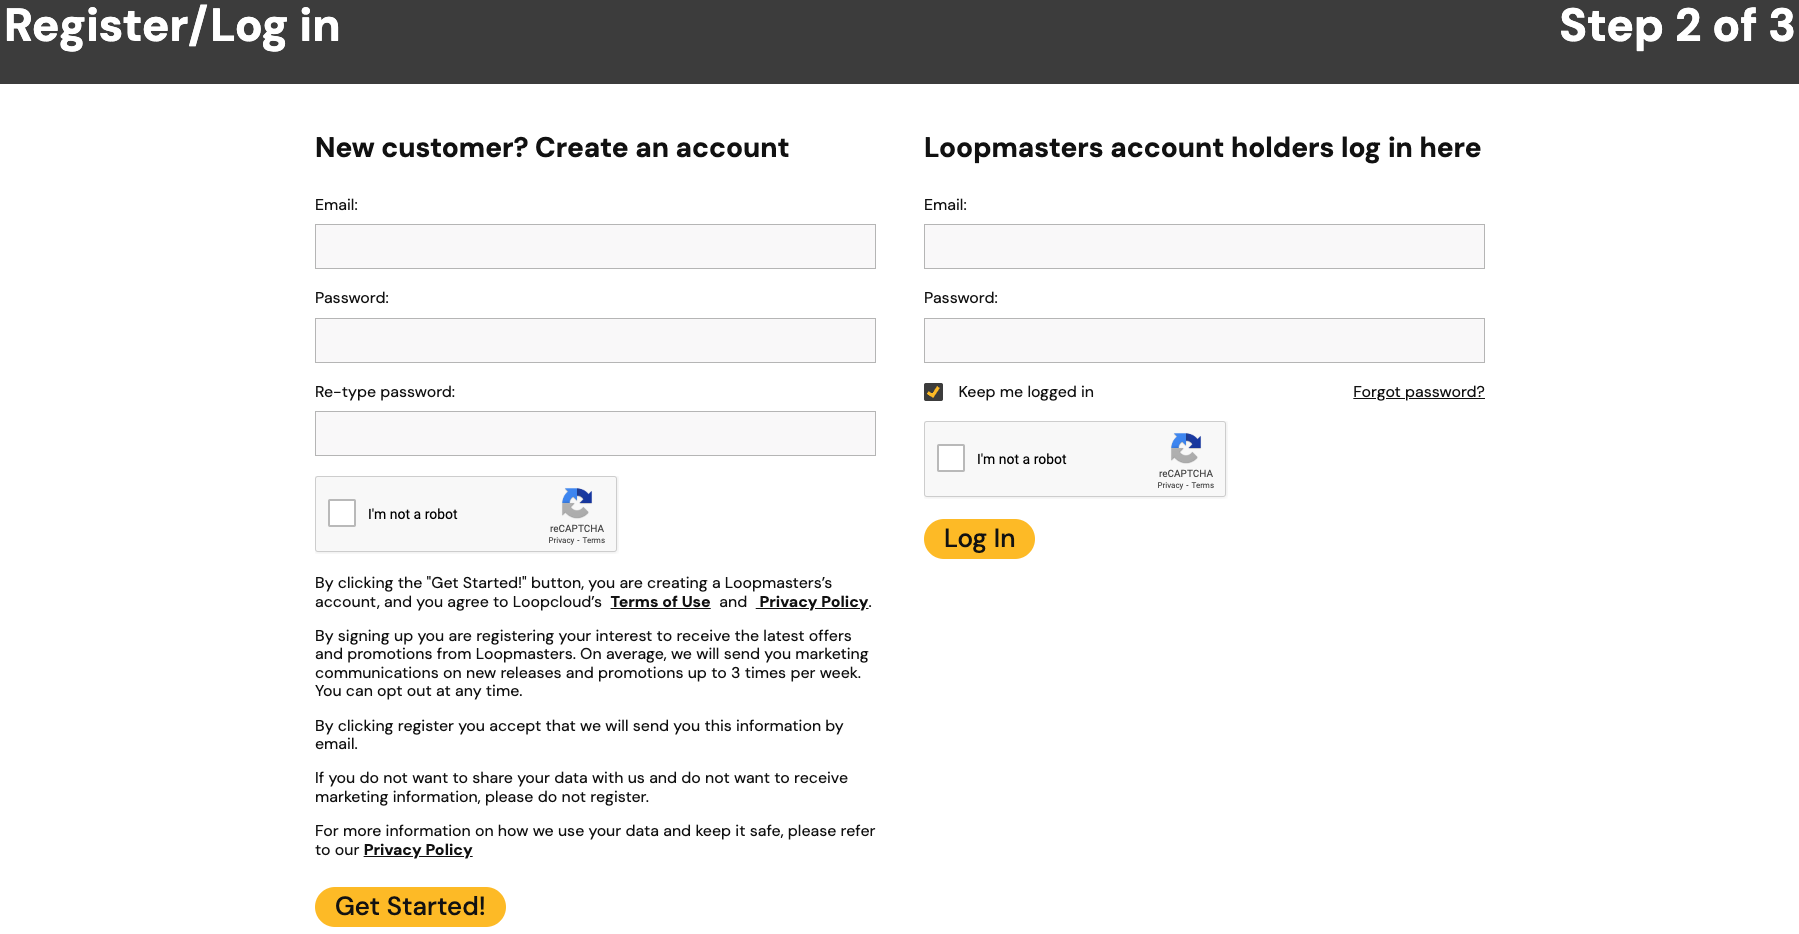Click reCAPTCHA logo in login form
Image resolution: width=1799 pixels, height=934 pixels.
(1185, 448)
